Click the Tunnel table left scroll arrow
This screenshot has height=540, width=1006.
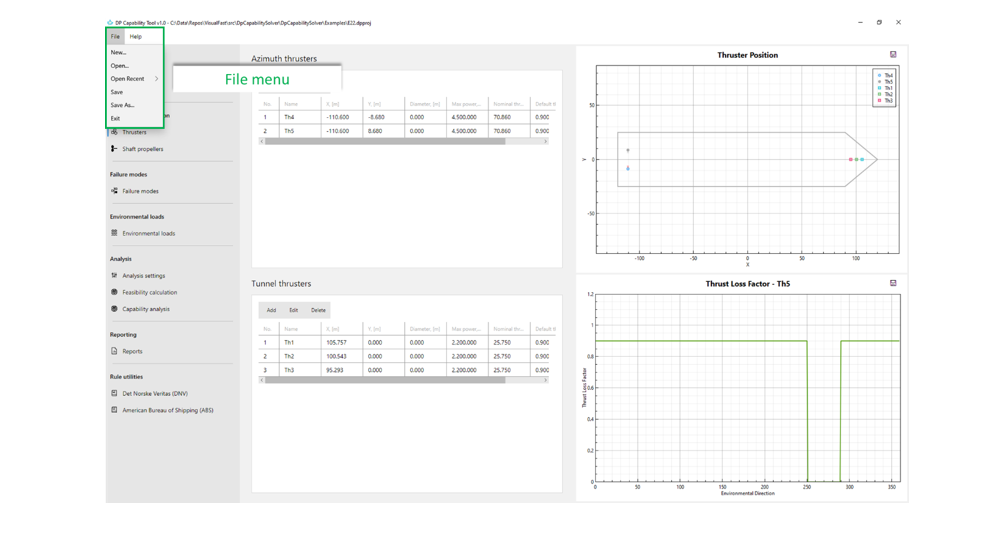(261, 380)
